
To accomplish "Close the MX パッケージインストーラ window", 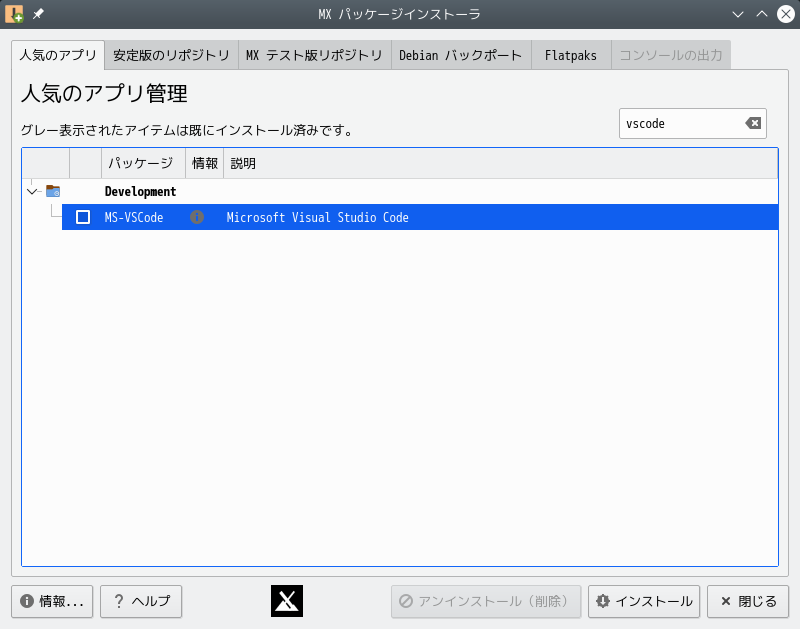I will (x=786, y=14).
